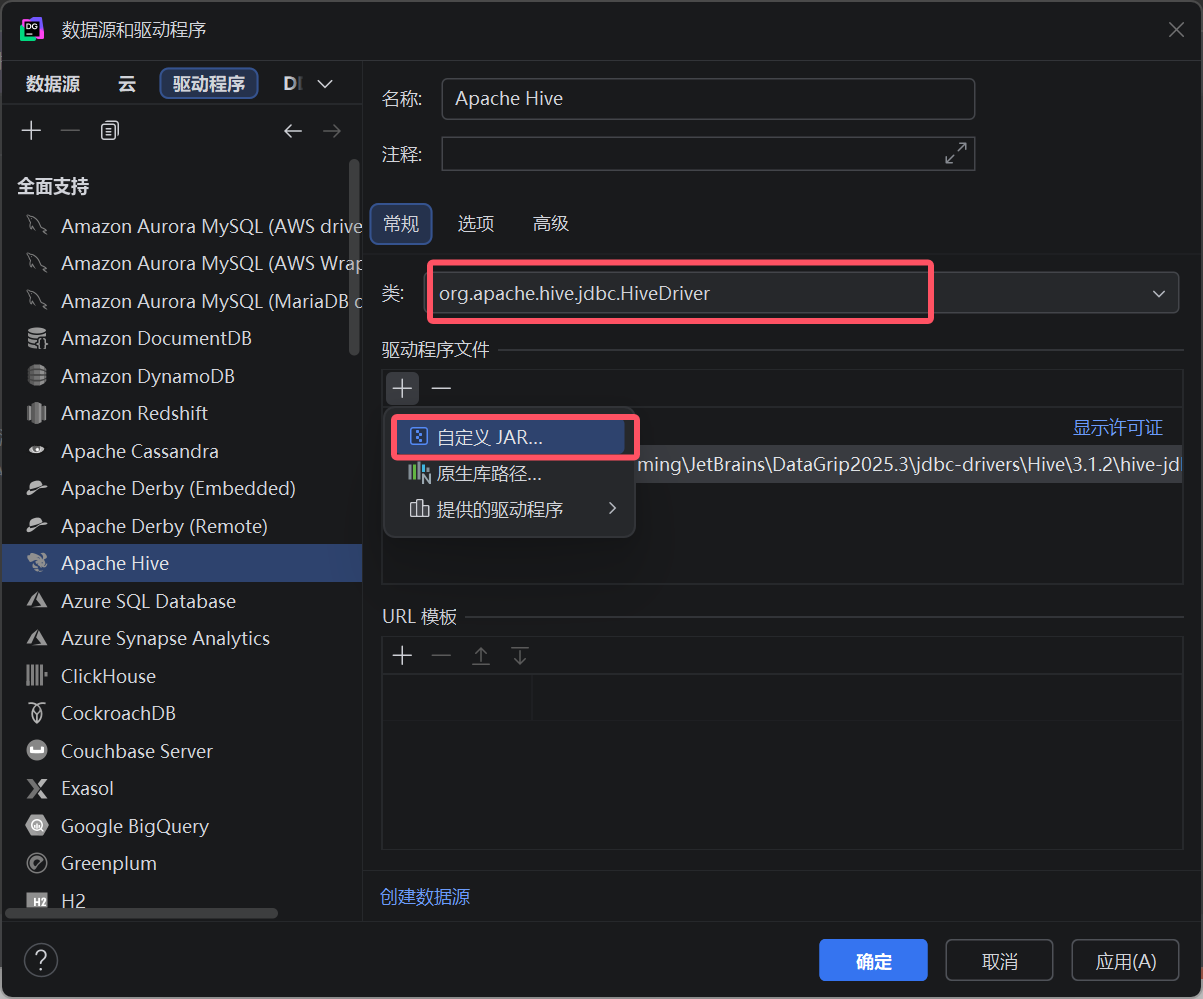Click the 取消 button

(999, 960)
